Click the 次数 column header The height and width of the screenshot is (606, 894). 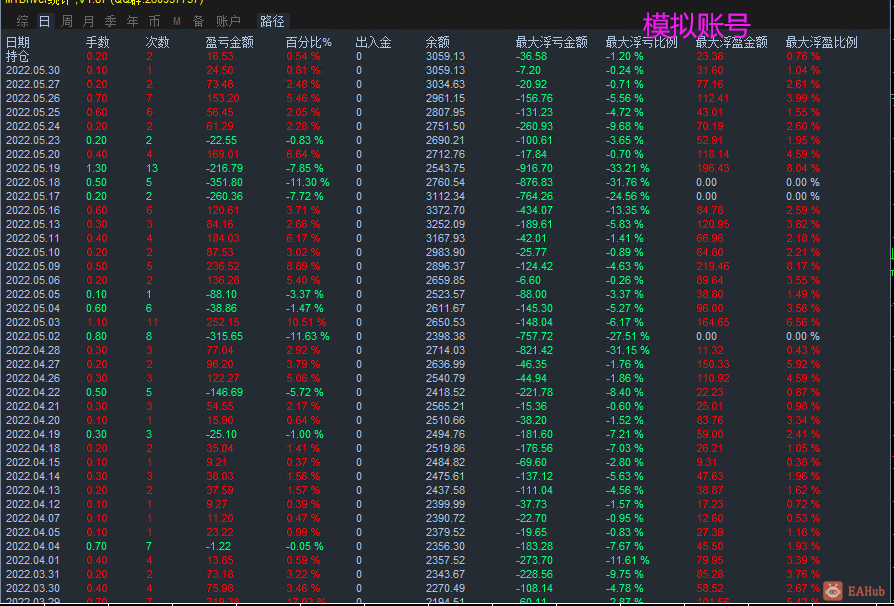coord(157,42)
